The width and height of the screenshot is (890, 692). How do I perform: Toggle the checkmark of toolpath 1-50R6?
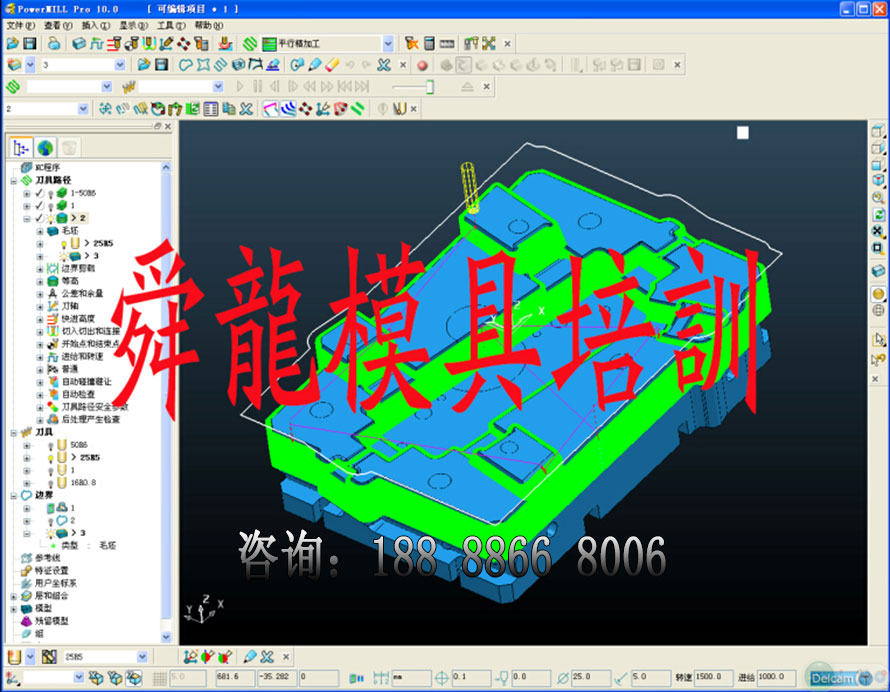(x=39, y=192)
